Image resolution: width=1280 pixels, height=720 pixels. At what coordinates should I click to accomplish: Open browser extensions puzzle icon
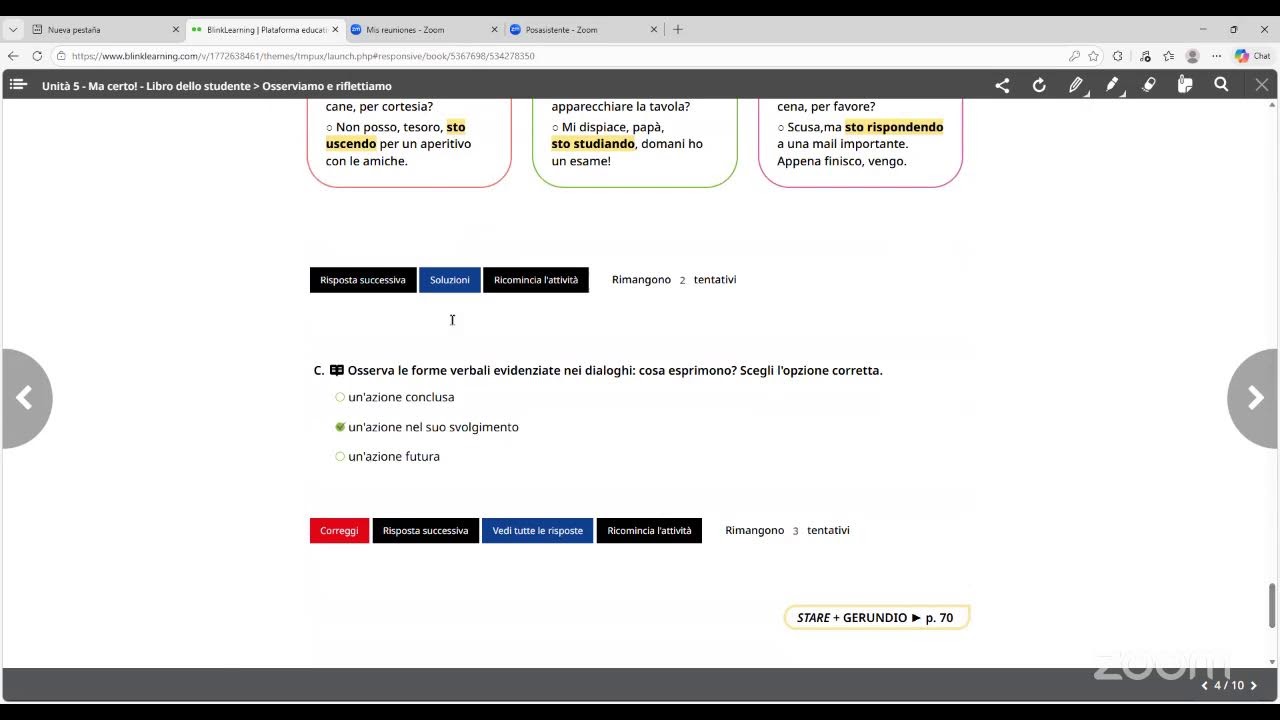click(x=1118, y=56)
